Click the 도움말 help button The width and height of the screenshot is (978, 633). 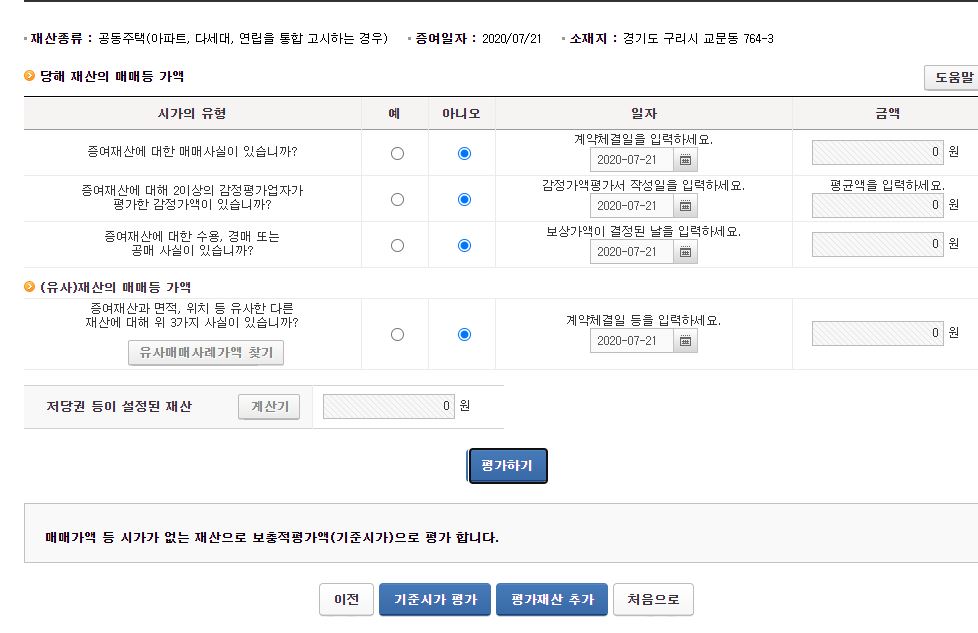950,77
